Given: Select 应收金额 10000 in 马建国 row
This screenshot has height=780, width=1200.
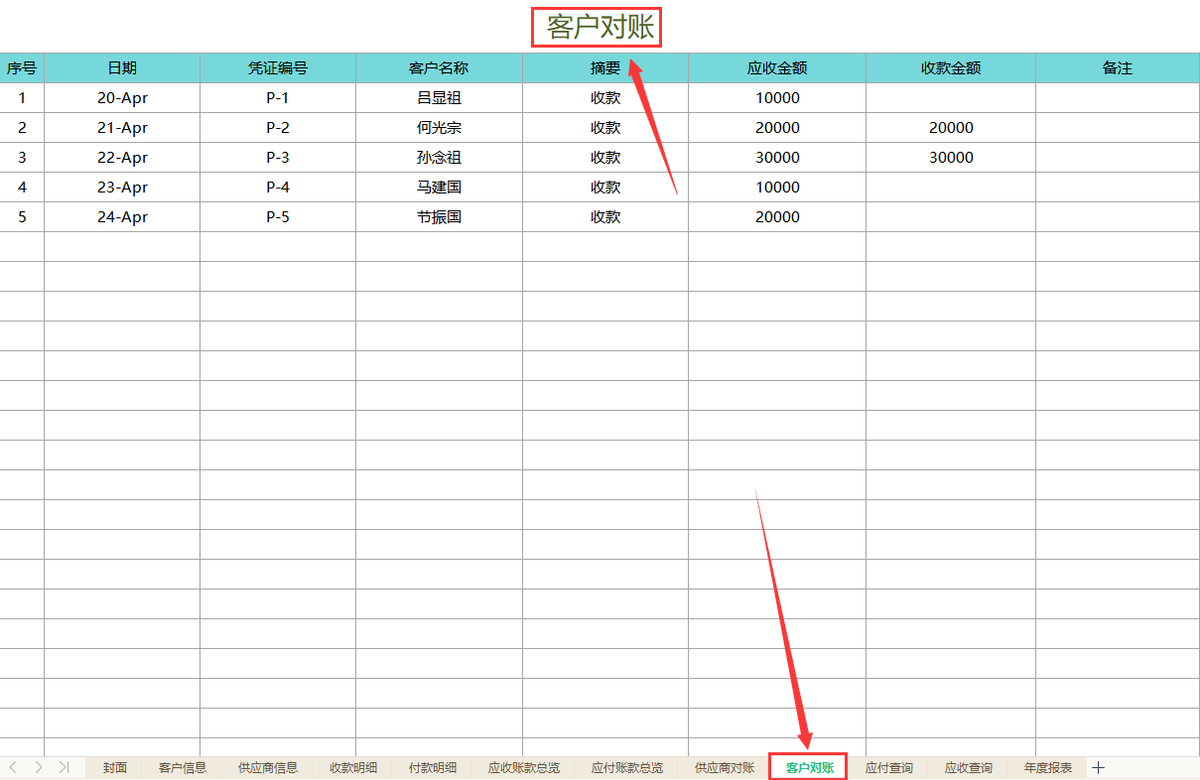Looking at the screenshot, I should [777, 187].
